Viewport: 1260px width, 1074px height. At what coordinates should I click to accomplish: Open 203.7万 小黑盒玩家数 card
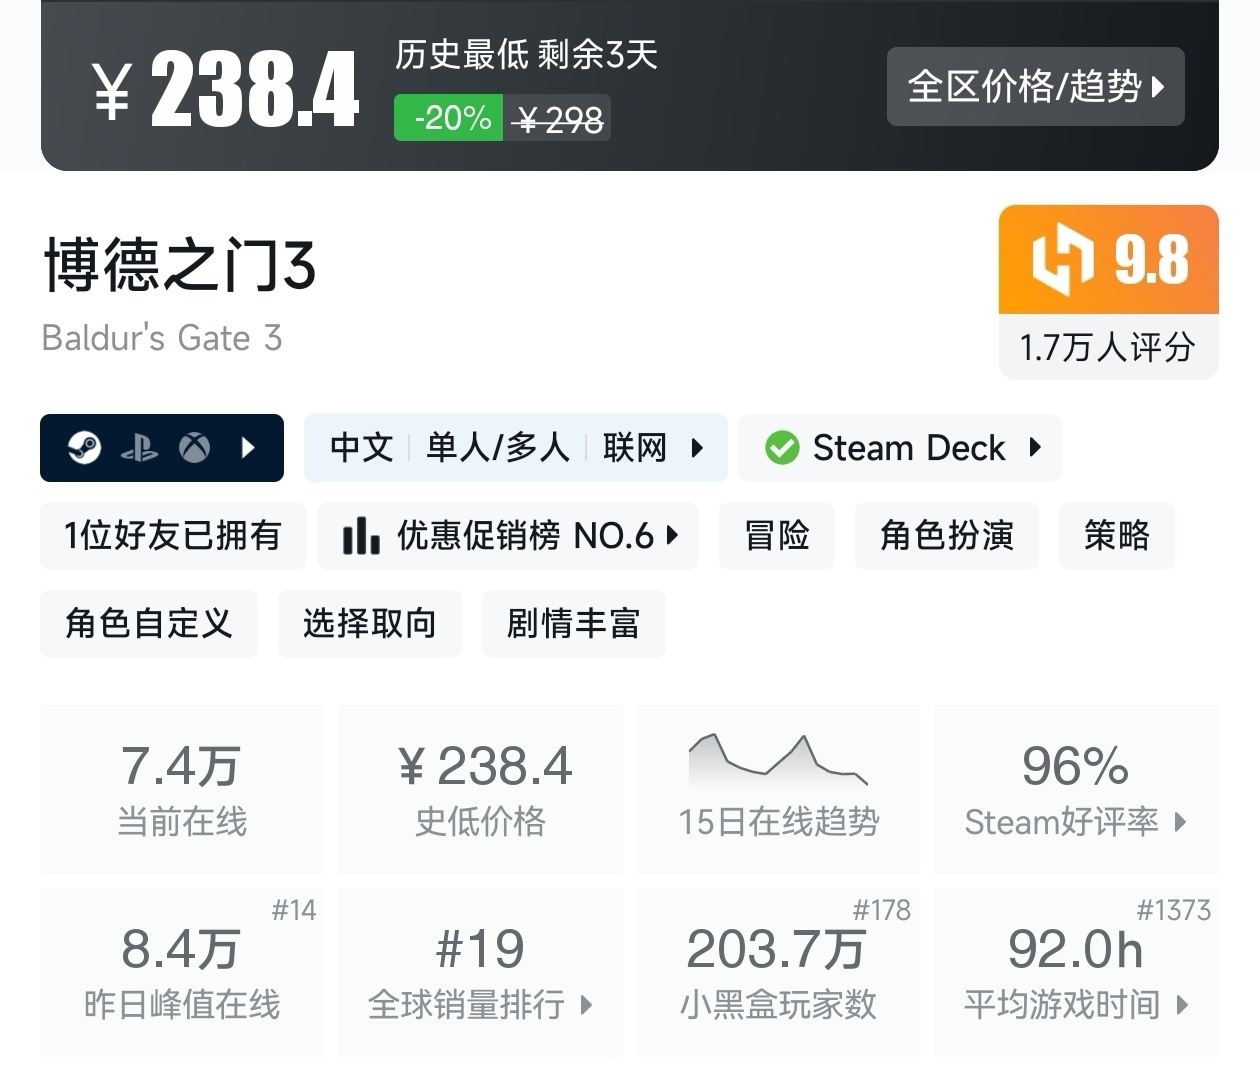[778, 972]
